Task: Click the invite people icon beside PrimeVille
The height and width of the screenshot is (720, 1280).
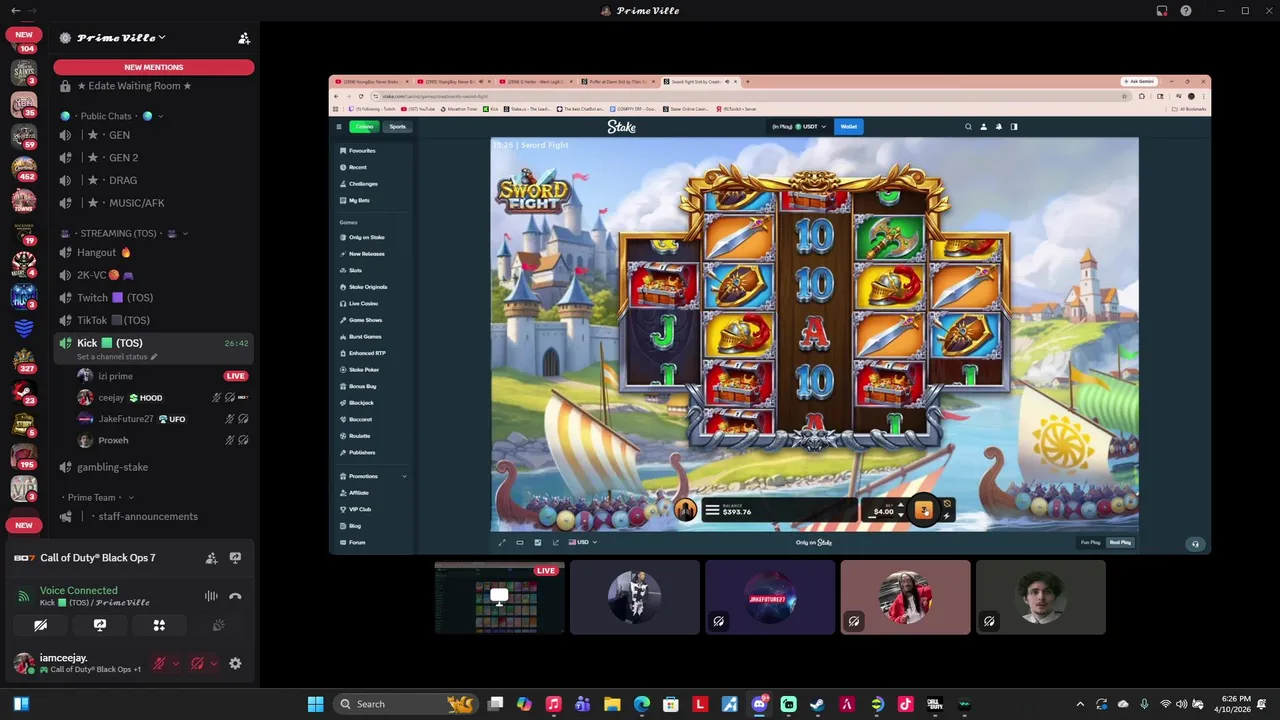Action: (x=243, y=38)
